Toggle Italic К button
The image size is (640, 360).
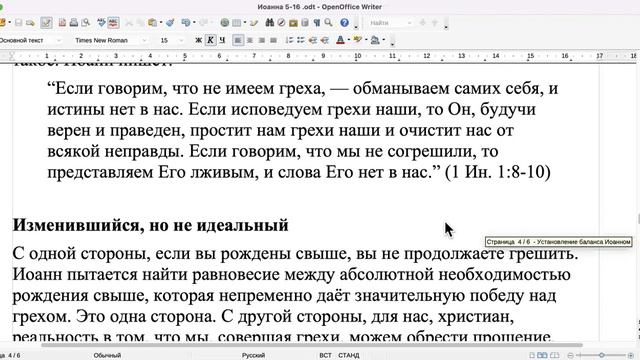point(211,40)
